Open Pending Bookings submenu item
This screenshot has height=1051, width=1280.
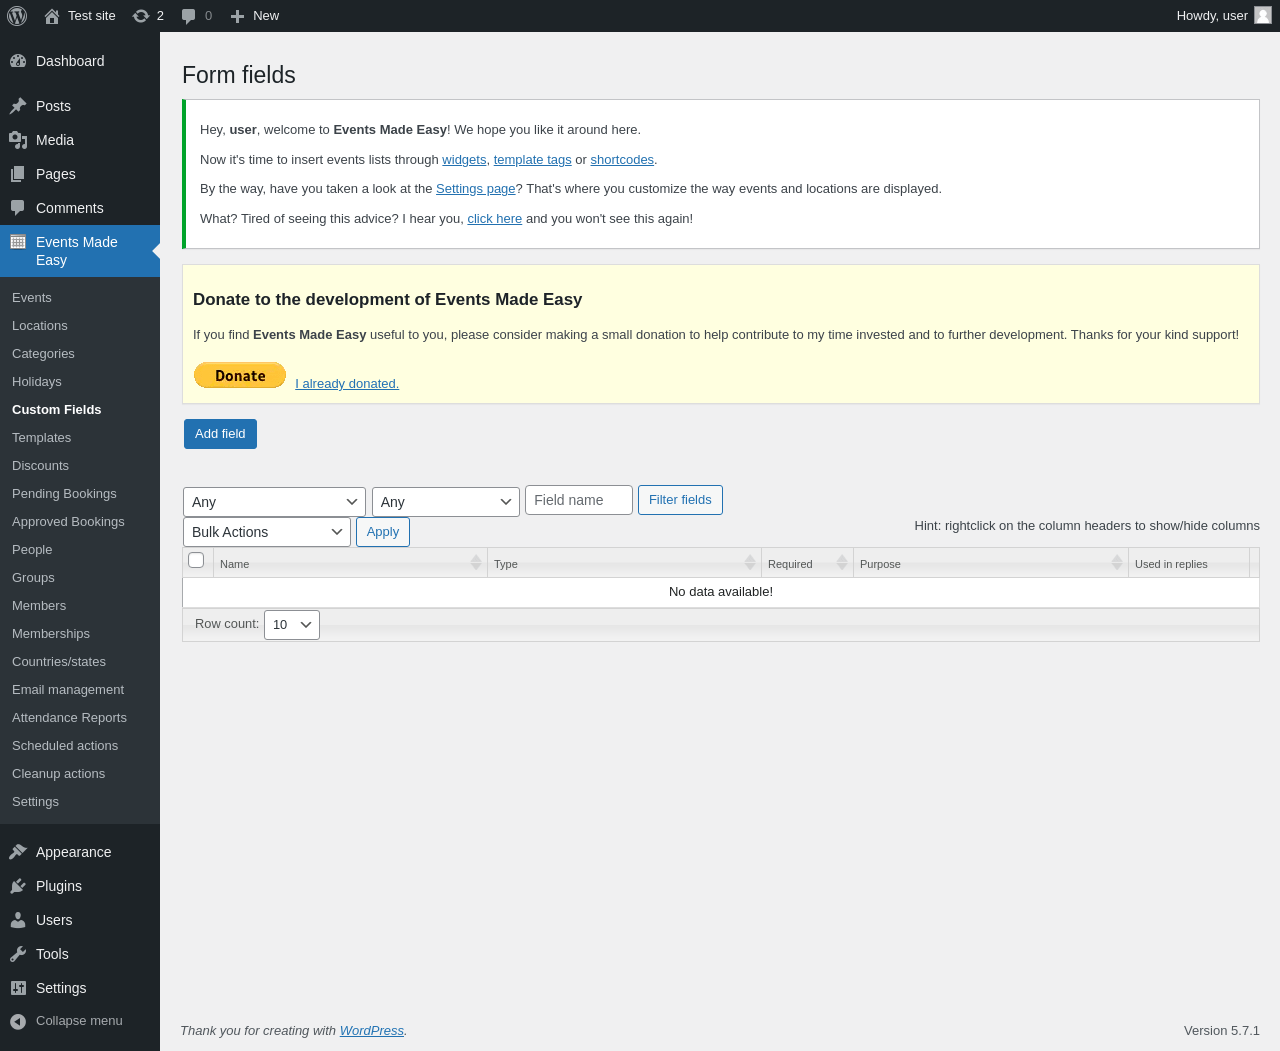64,494
